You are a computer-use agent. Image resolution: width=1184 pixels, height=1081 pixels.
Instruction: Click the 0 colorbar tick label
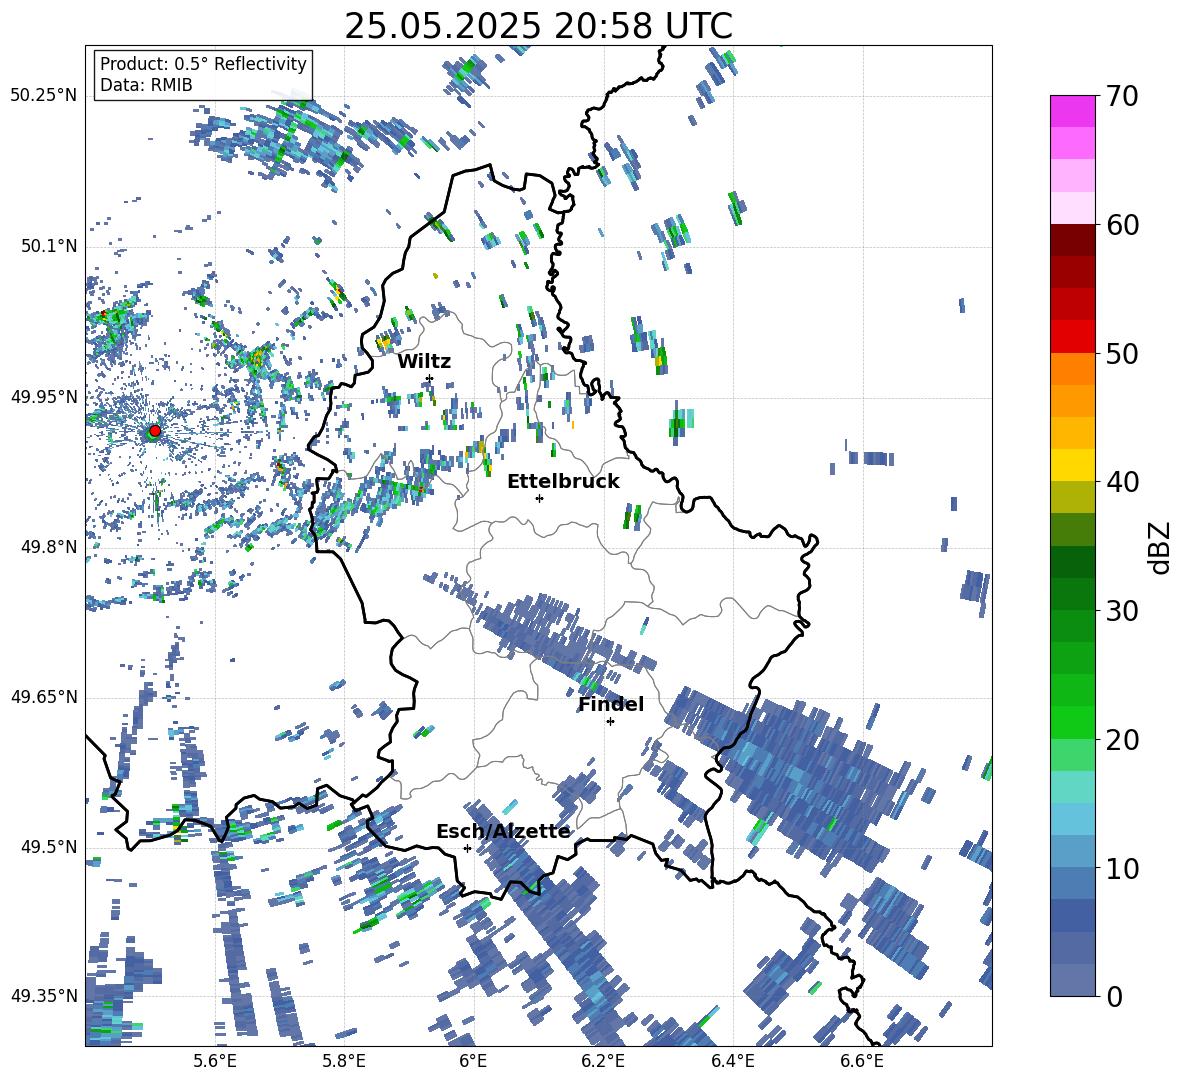coord(1114,996)
